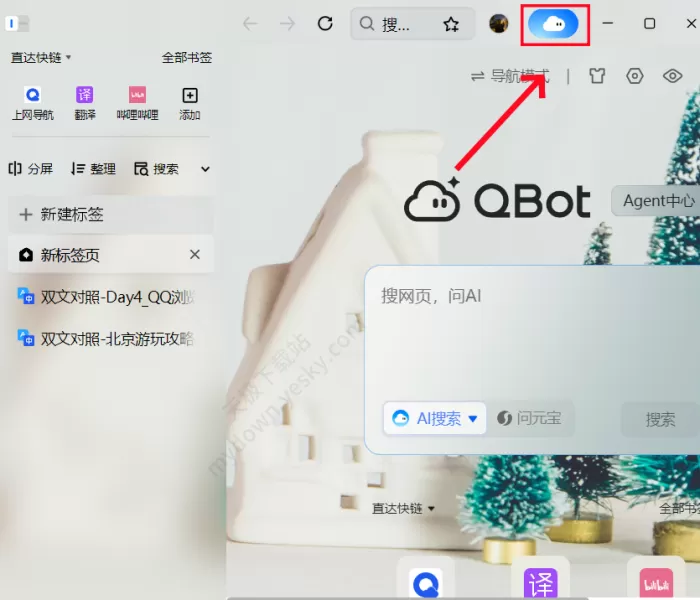Open the sidebar 搜索 tab search
700x600 pixels.
pos(156,169)
